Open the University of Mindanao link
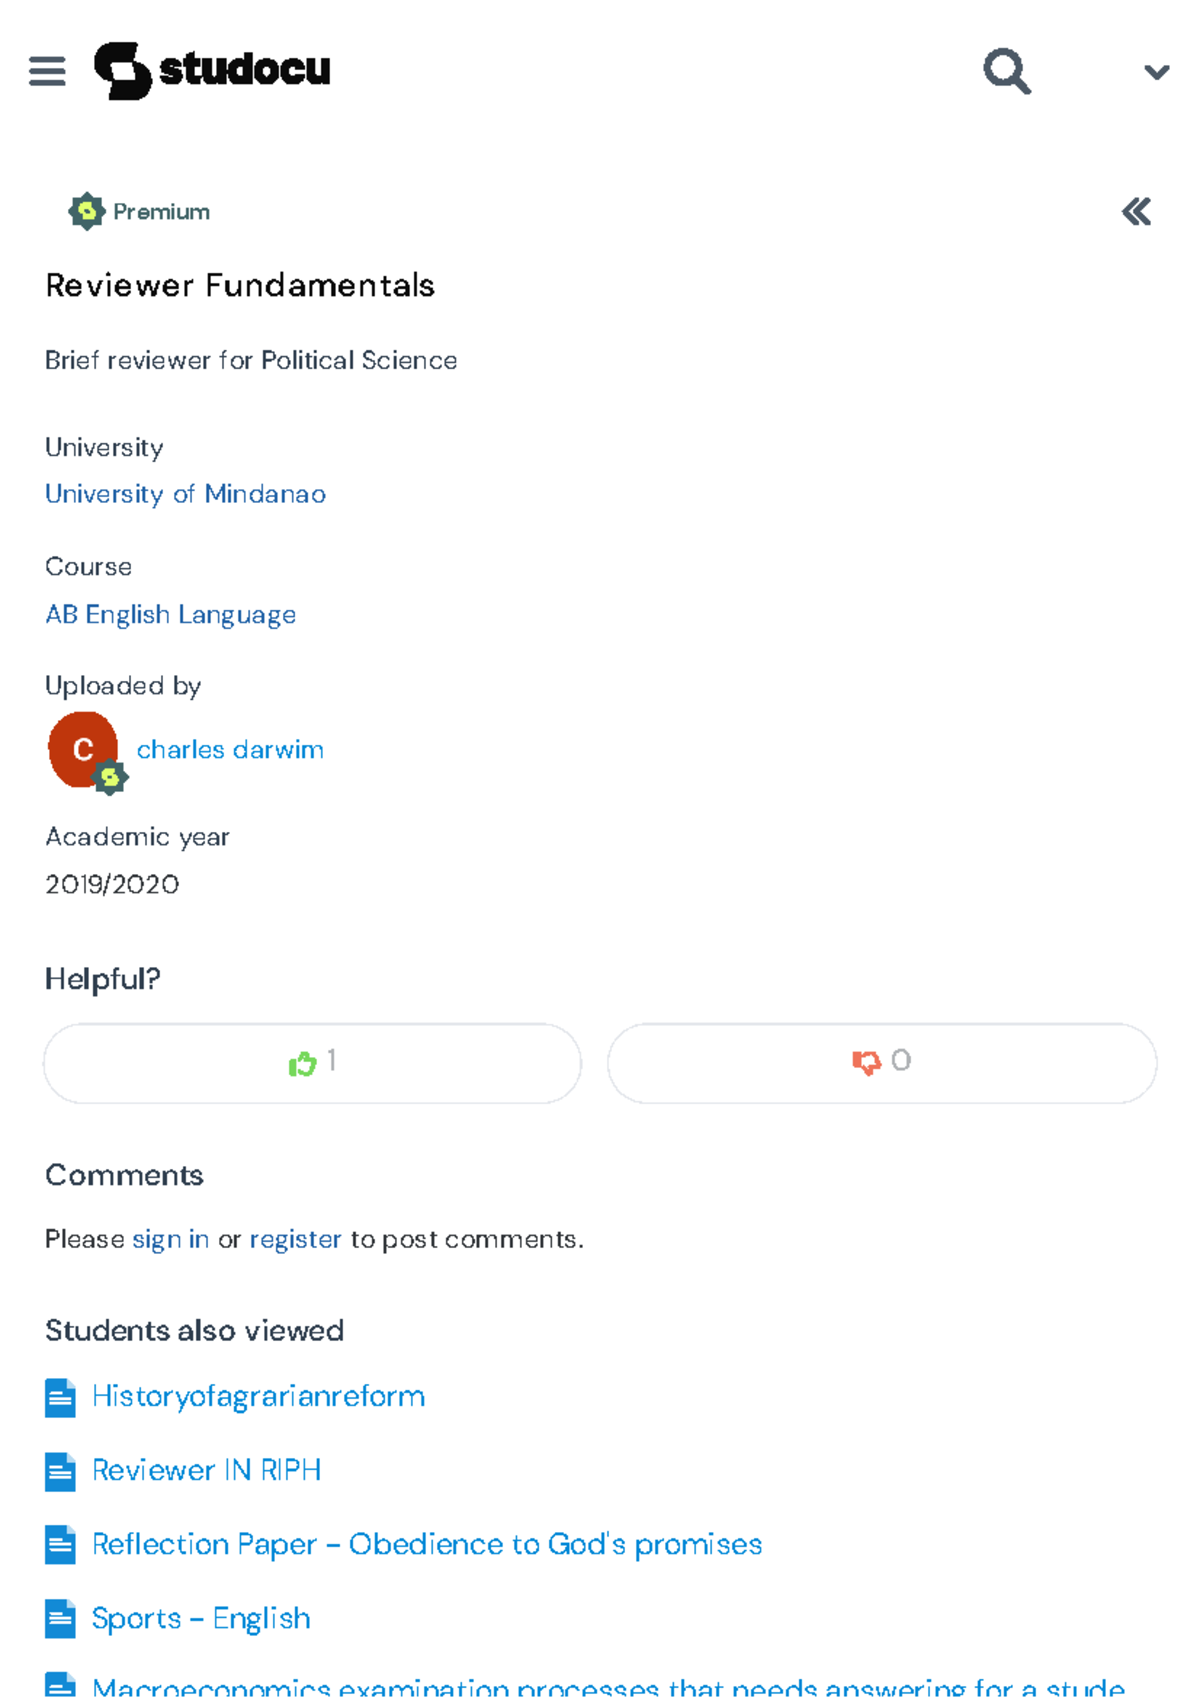Image resolution: width=1200 pixels, height=1698 pixels. tap(184, 494)
